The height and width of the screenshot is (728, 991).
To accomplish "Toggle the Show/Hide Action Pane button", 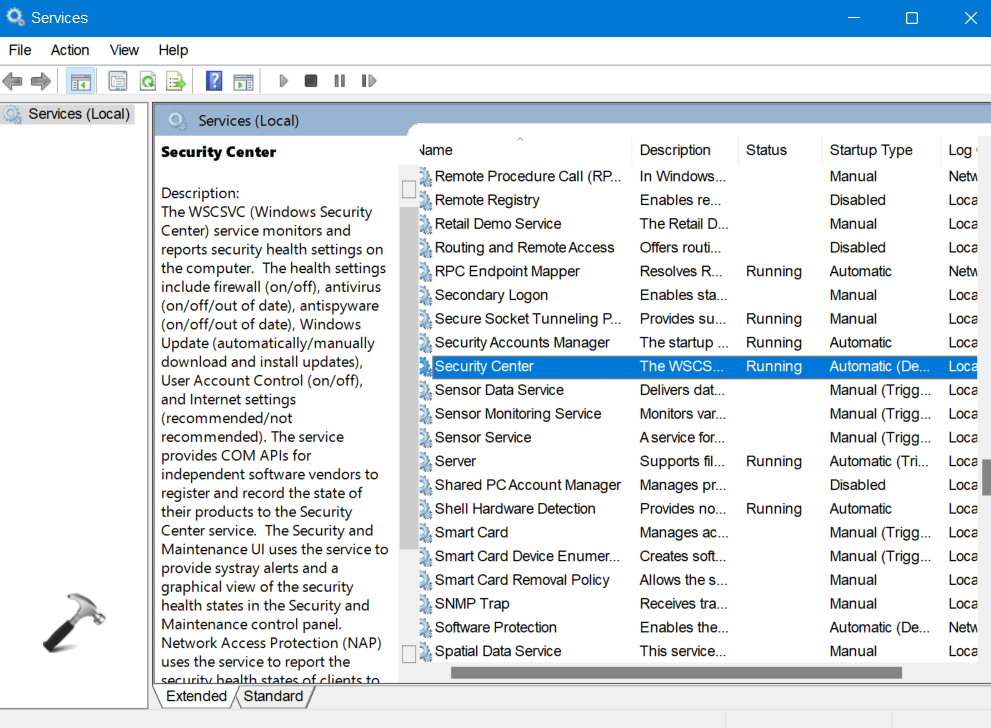I will point(243,81).
